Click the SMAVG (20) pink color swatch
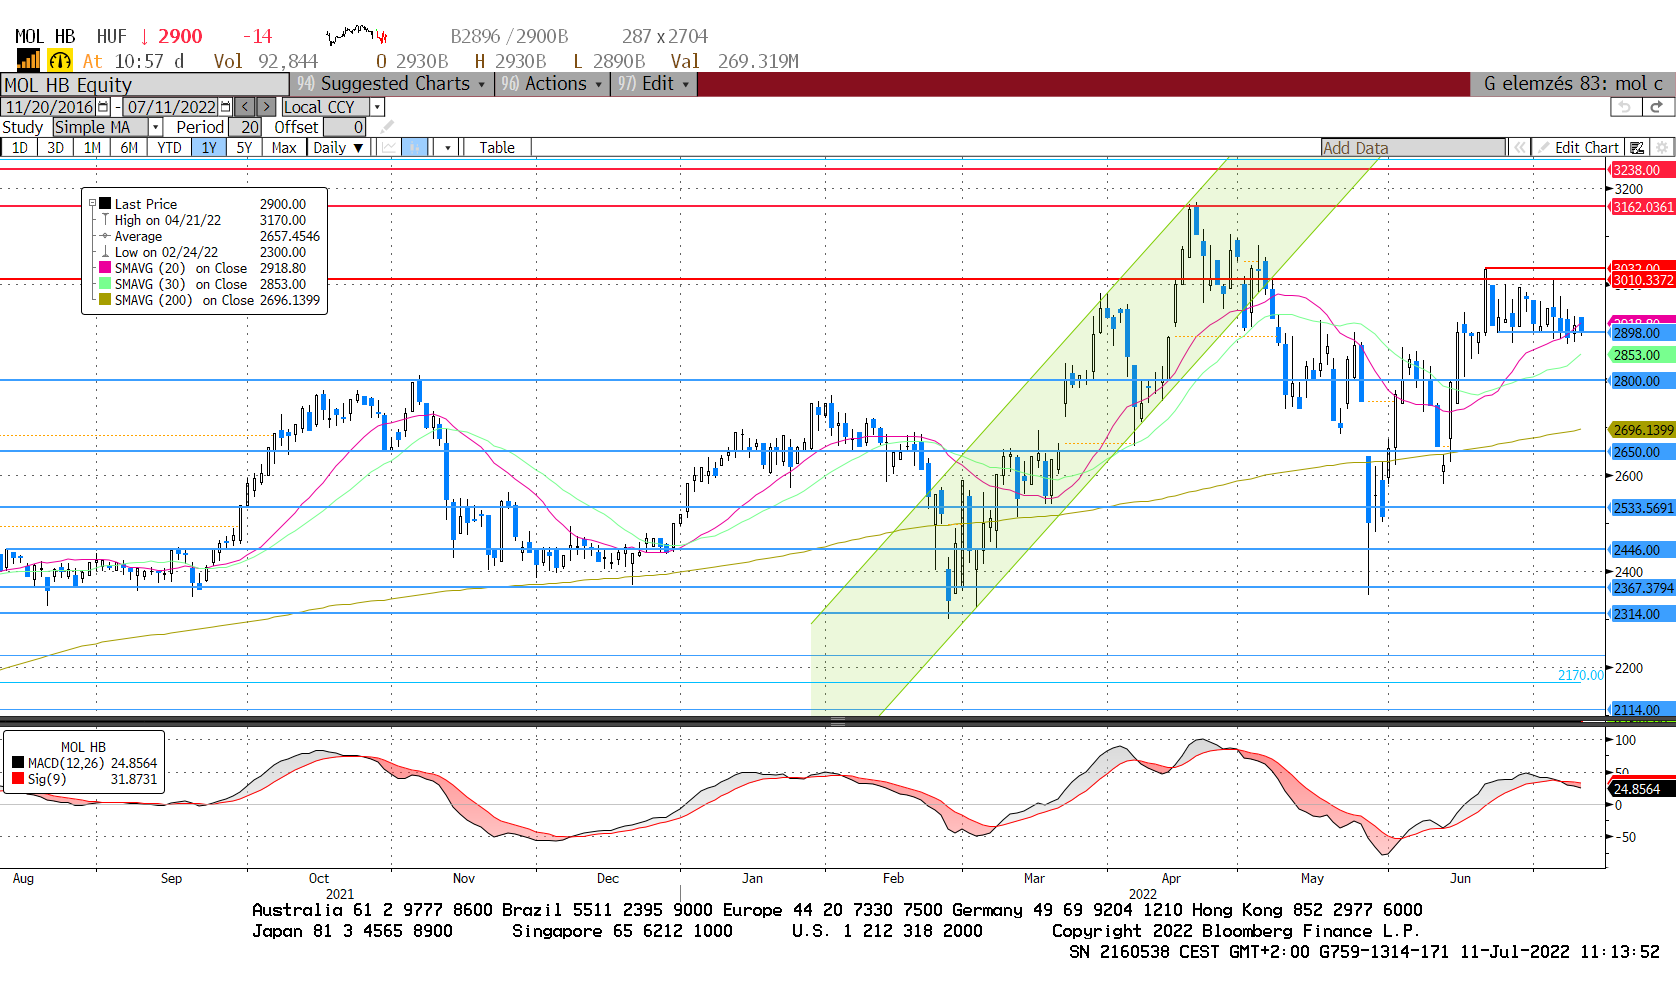Viewport: 1676px width, 995px height. pyautogui.click(x=105, y=268)
